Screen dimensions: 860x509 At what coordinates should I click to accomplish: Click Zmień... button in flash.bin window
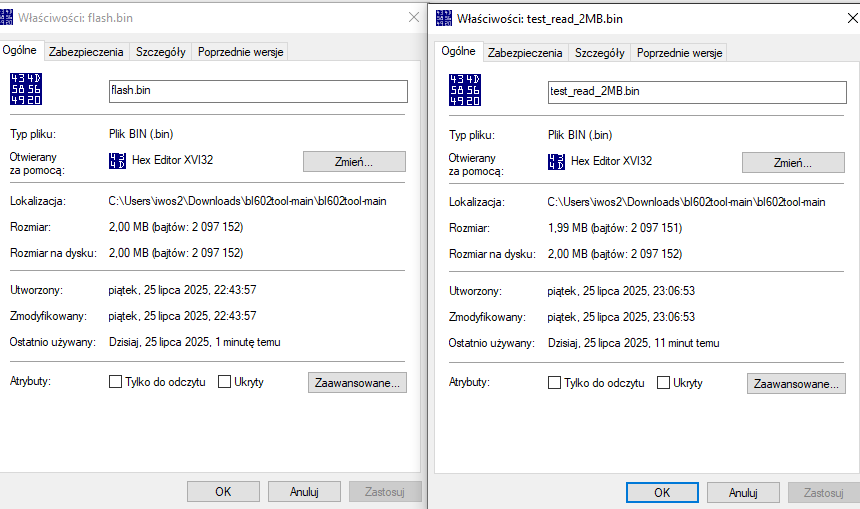pyautogui.click(x=354, y=162)
